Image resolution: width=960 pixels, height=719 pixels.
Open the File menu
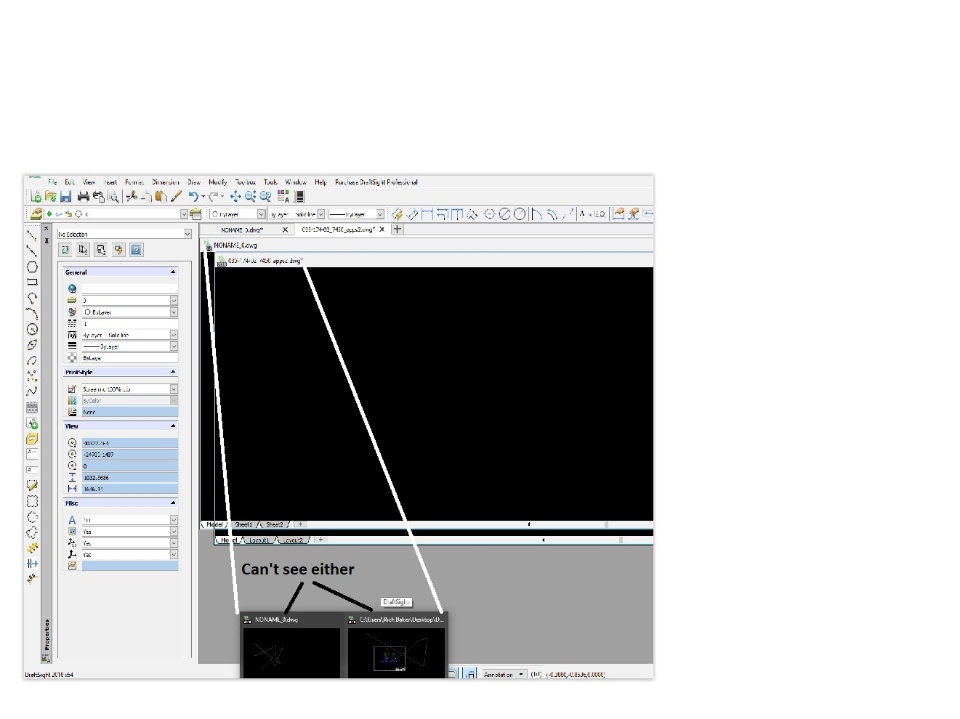[53, 182]
